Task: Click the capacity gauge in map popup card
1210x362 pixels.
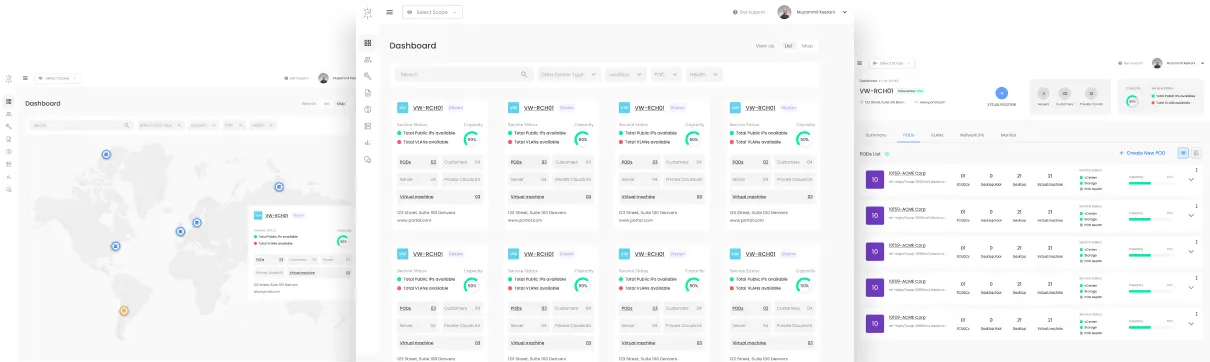Action: pyautogui.click(x=343, y=241)
